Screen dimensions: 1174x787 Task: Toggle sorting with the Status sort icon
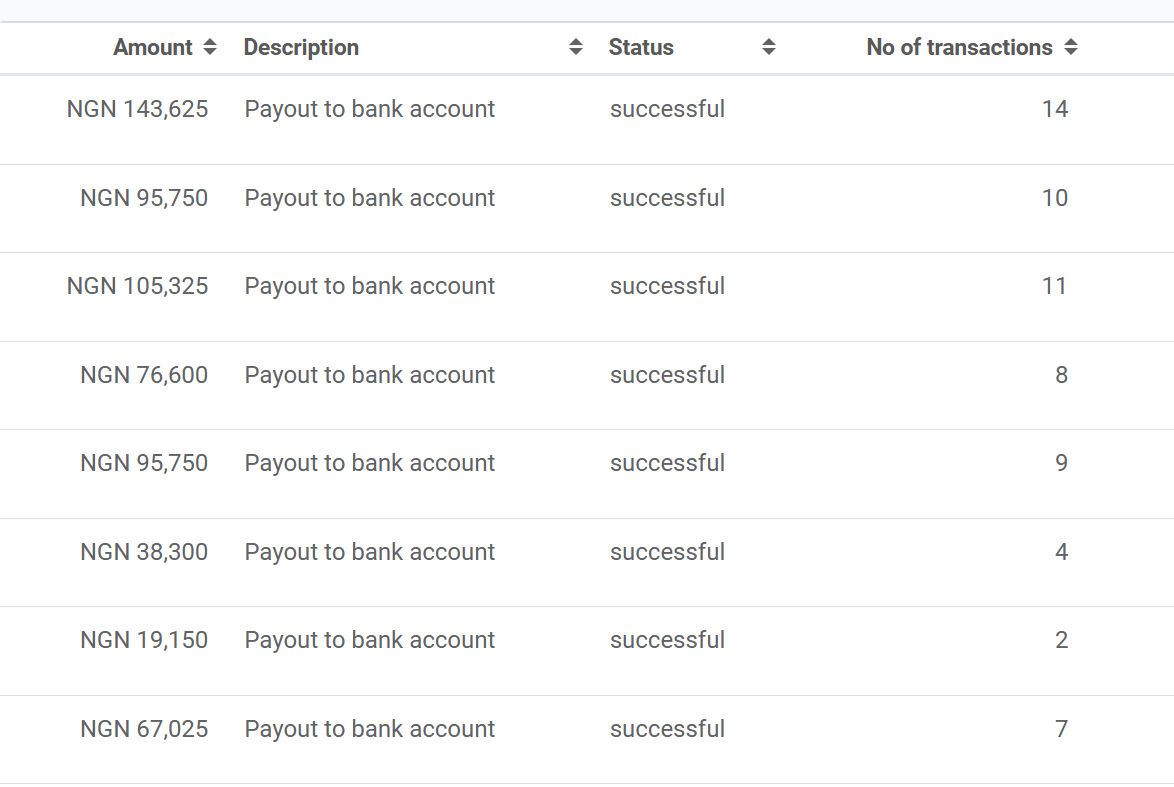pyautogui.click(x=768, y=47)
